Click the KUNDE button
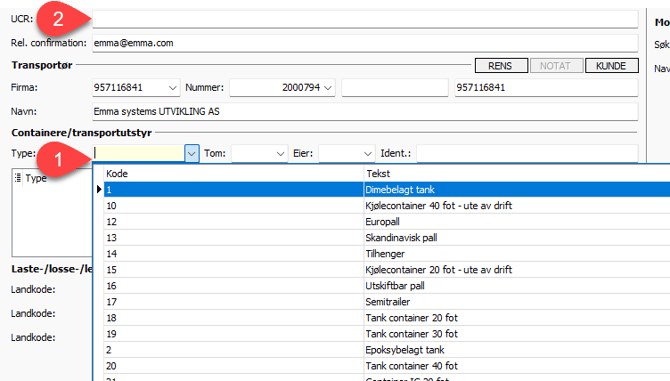This screenshot has height=381, width=670. tap(611, 66)
